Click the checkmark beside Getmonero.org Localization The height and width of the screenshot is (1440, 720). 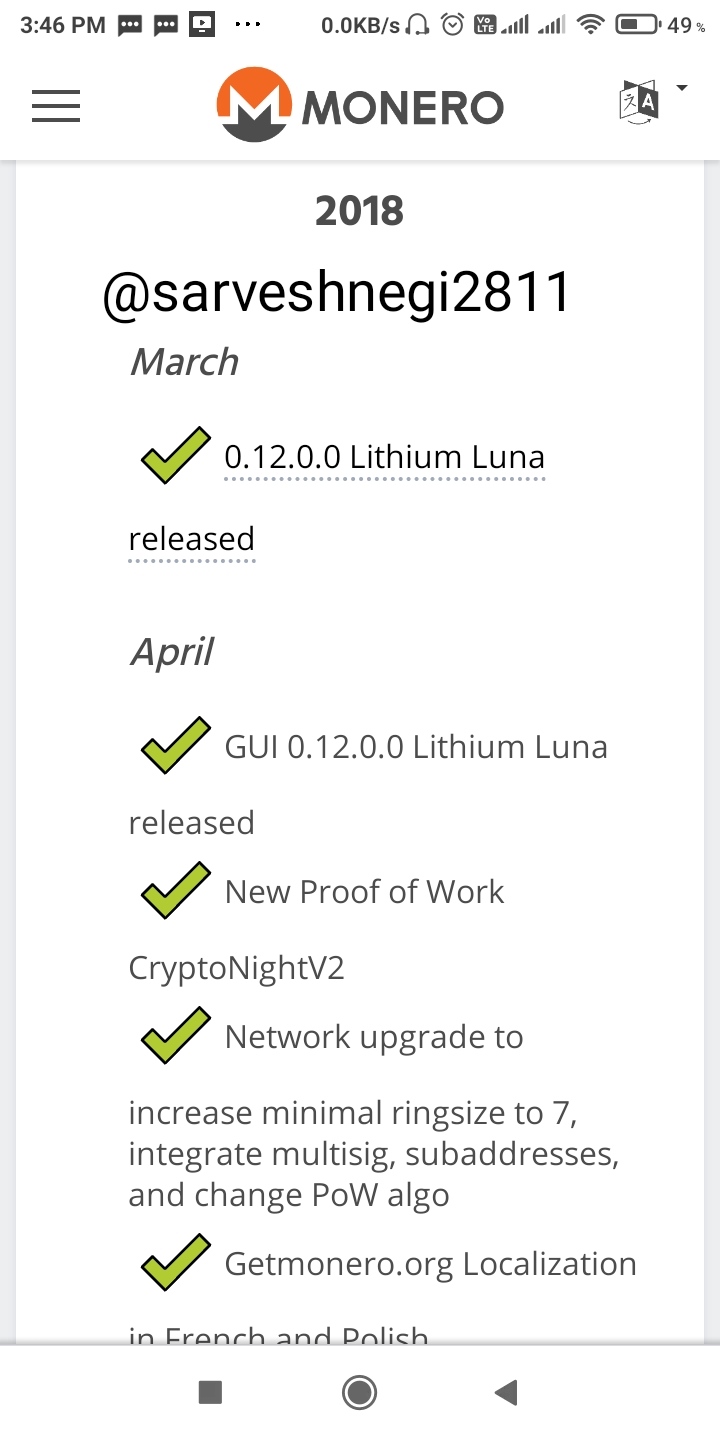click(x=176, y=1263)
